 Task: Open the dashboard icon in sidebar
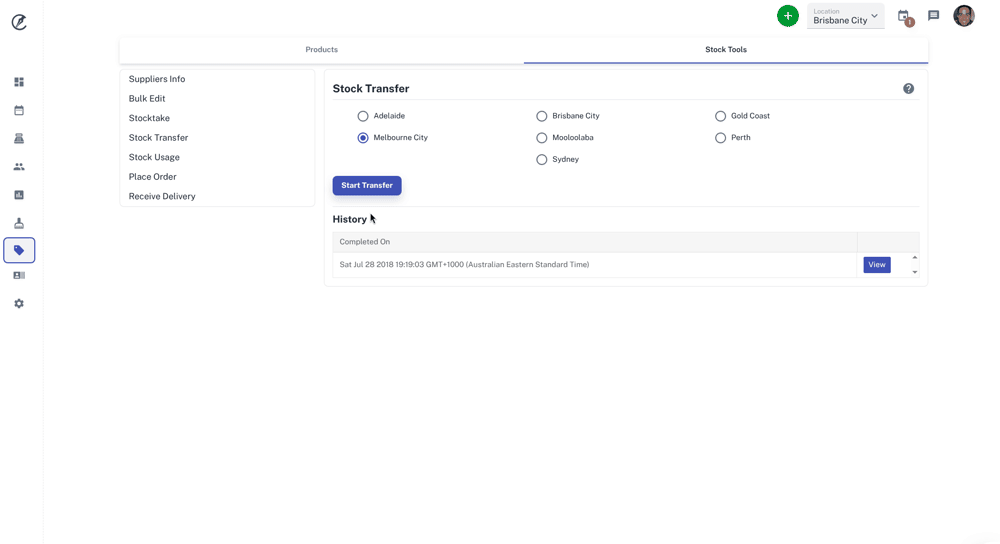19,82
